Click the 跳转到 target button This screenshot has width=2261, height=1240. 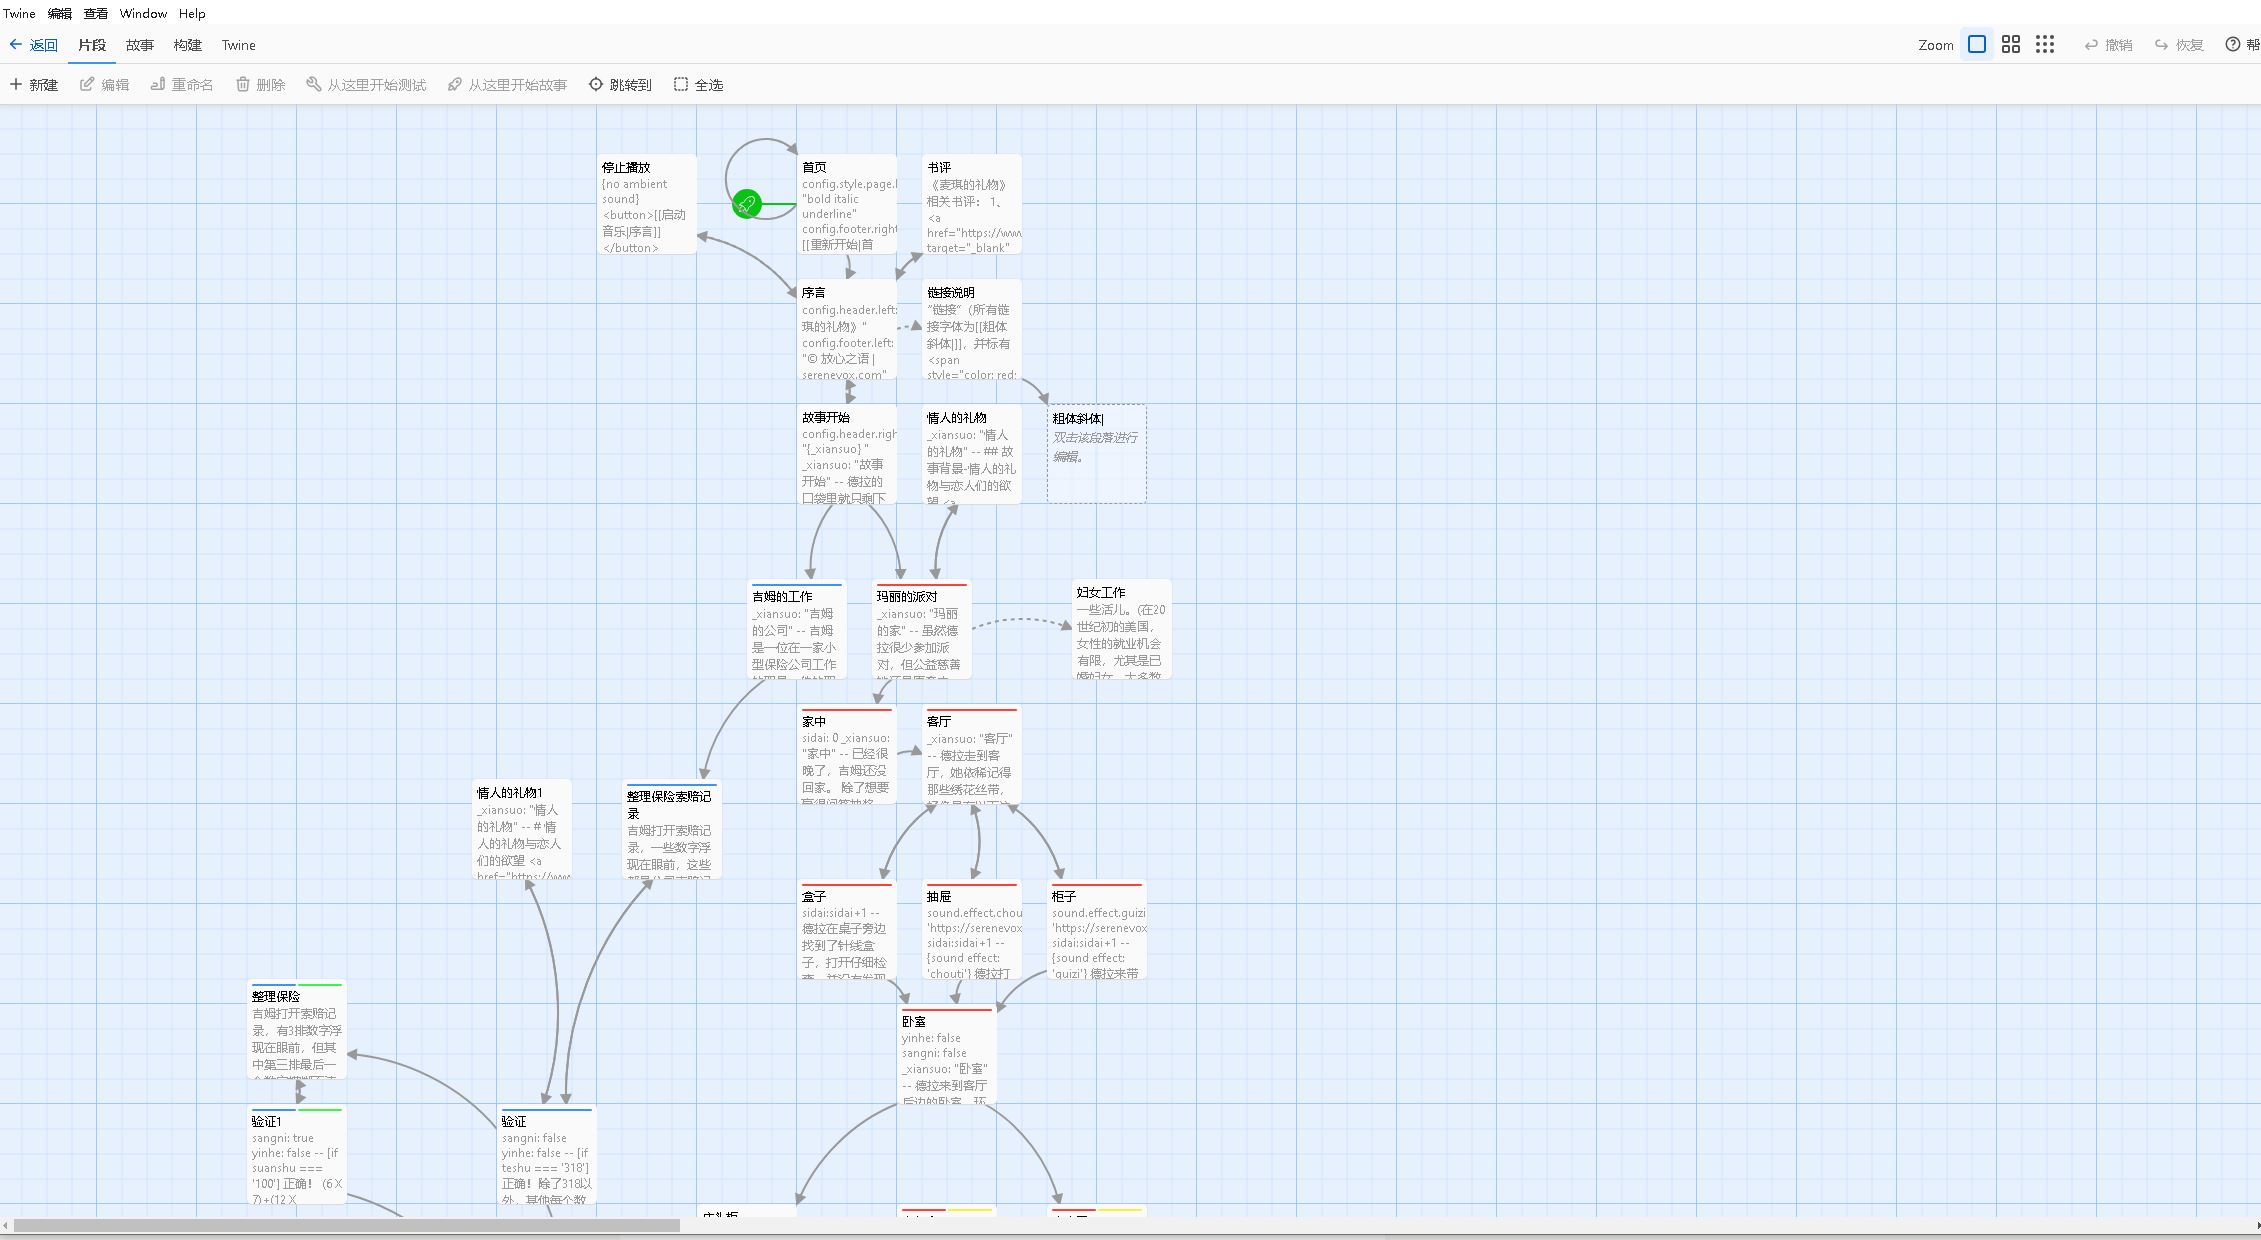[620, 85]
